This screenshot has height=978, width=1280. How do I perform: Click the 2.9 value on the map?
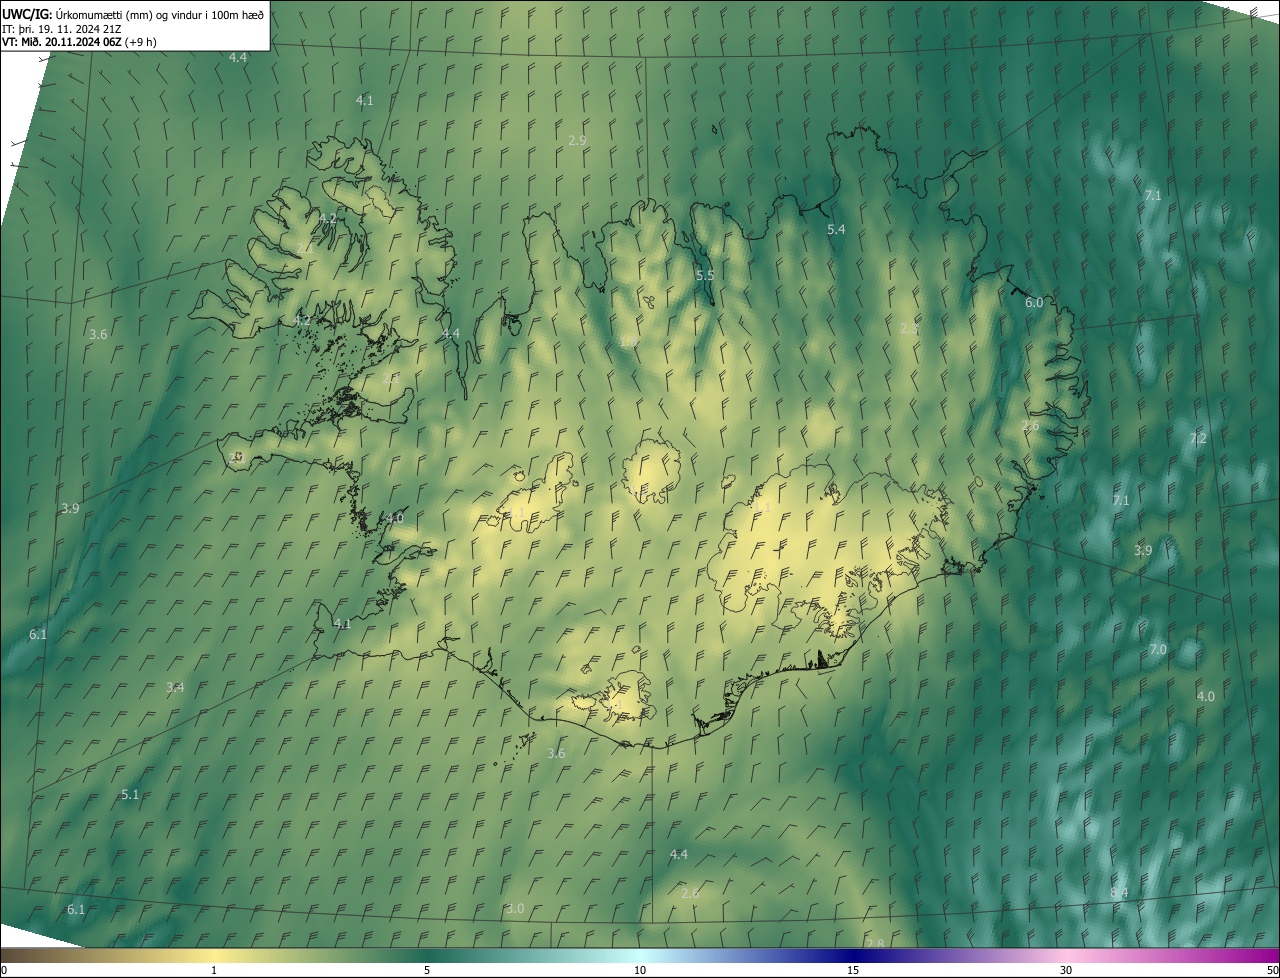pos(577,140)
